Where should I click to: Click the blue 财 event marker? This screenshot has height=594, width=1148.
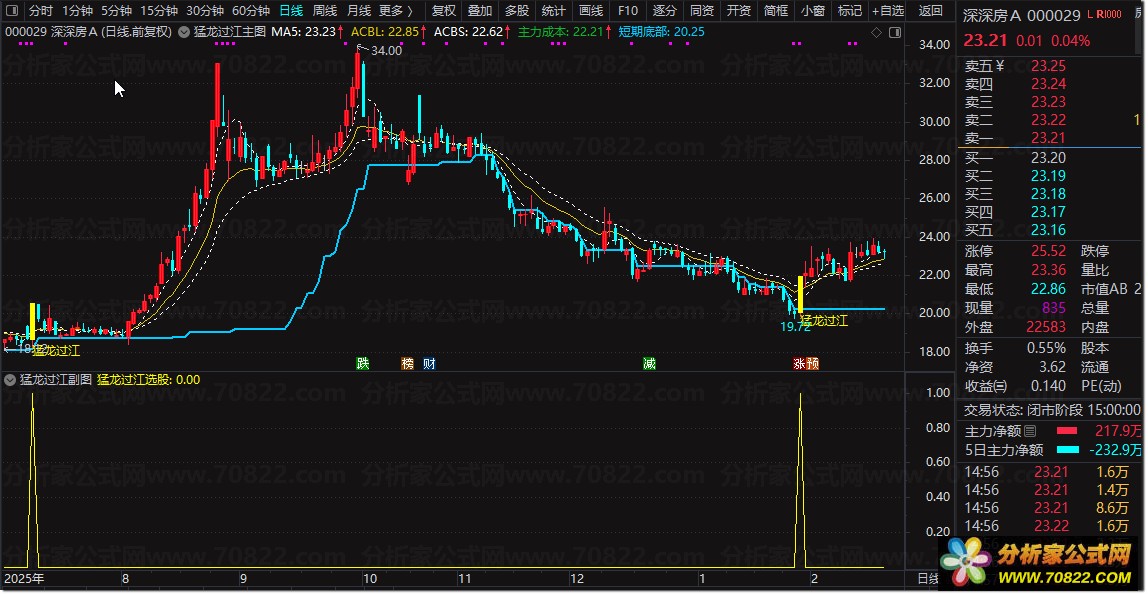point(429,363)
